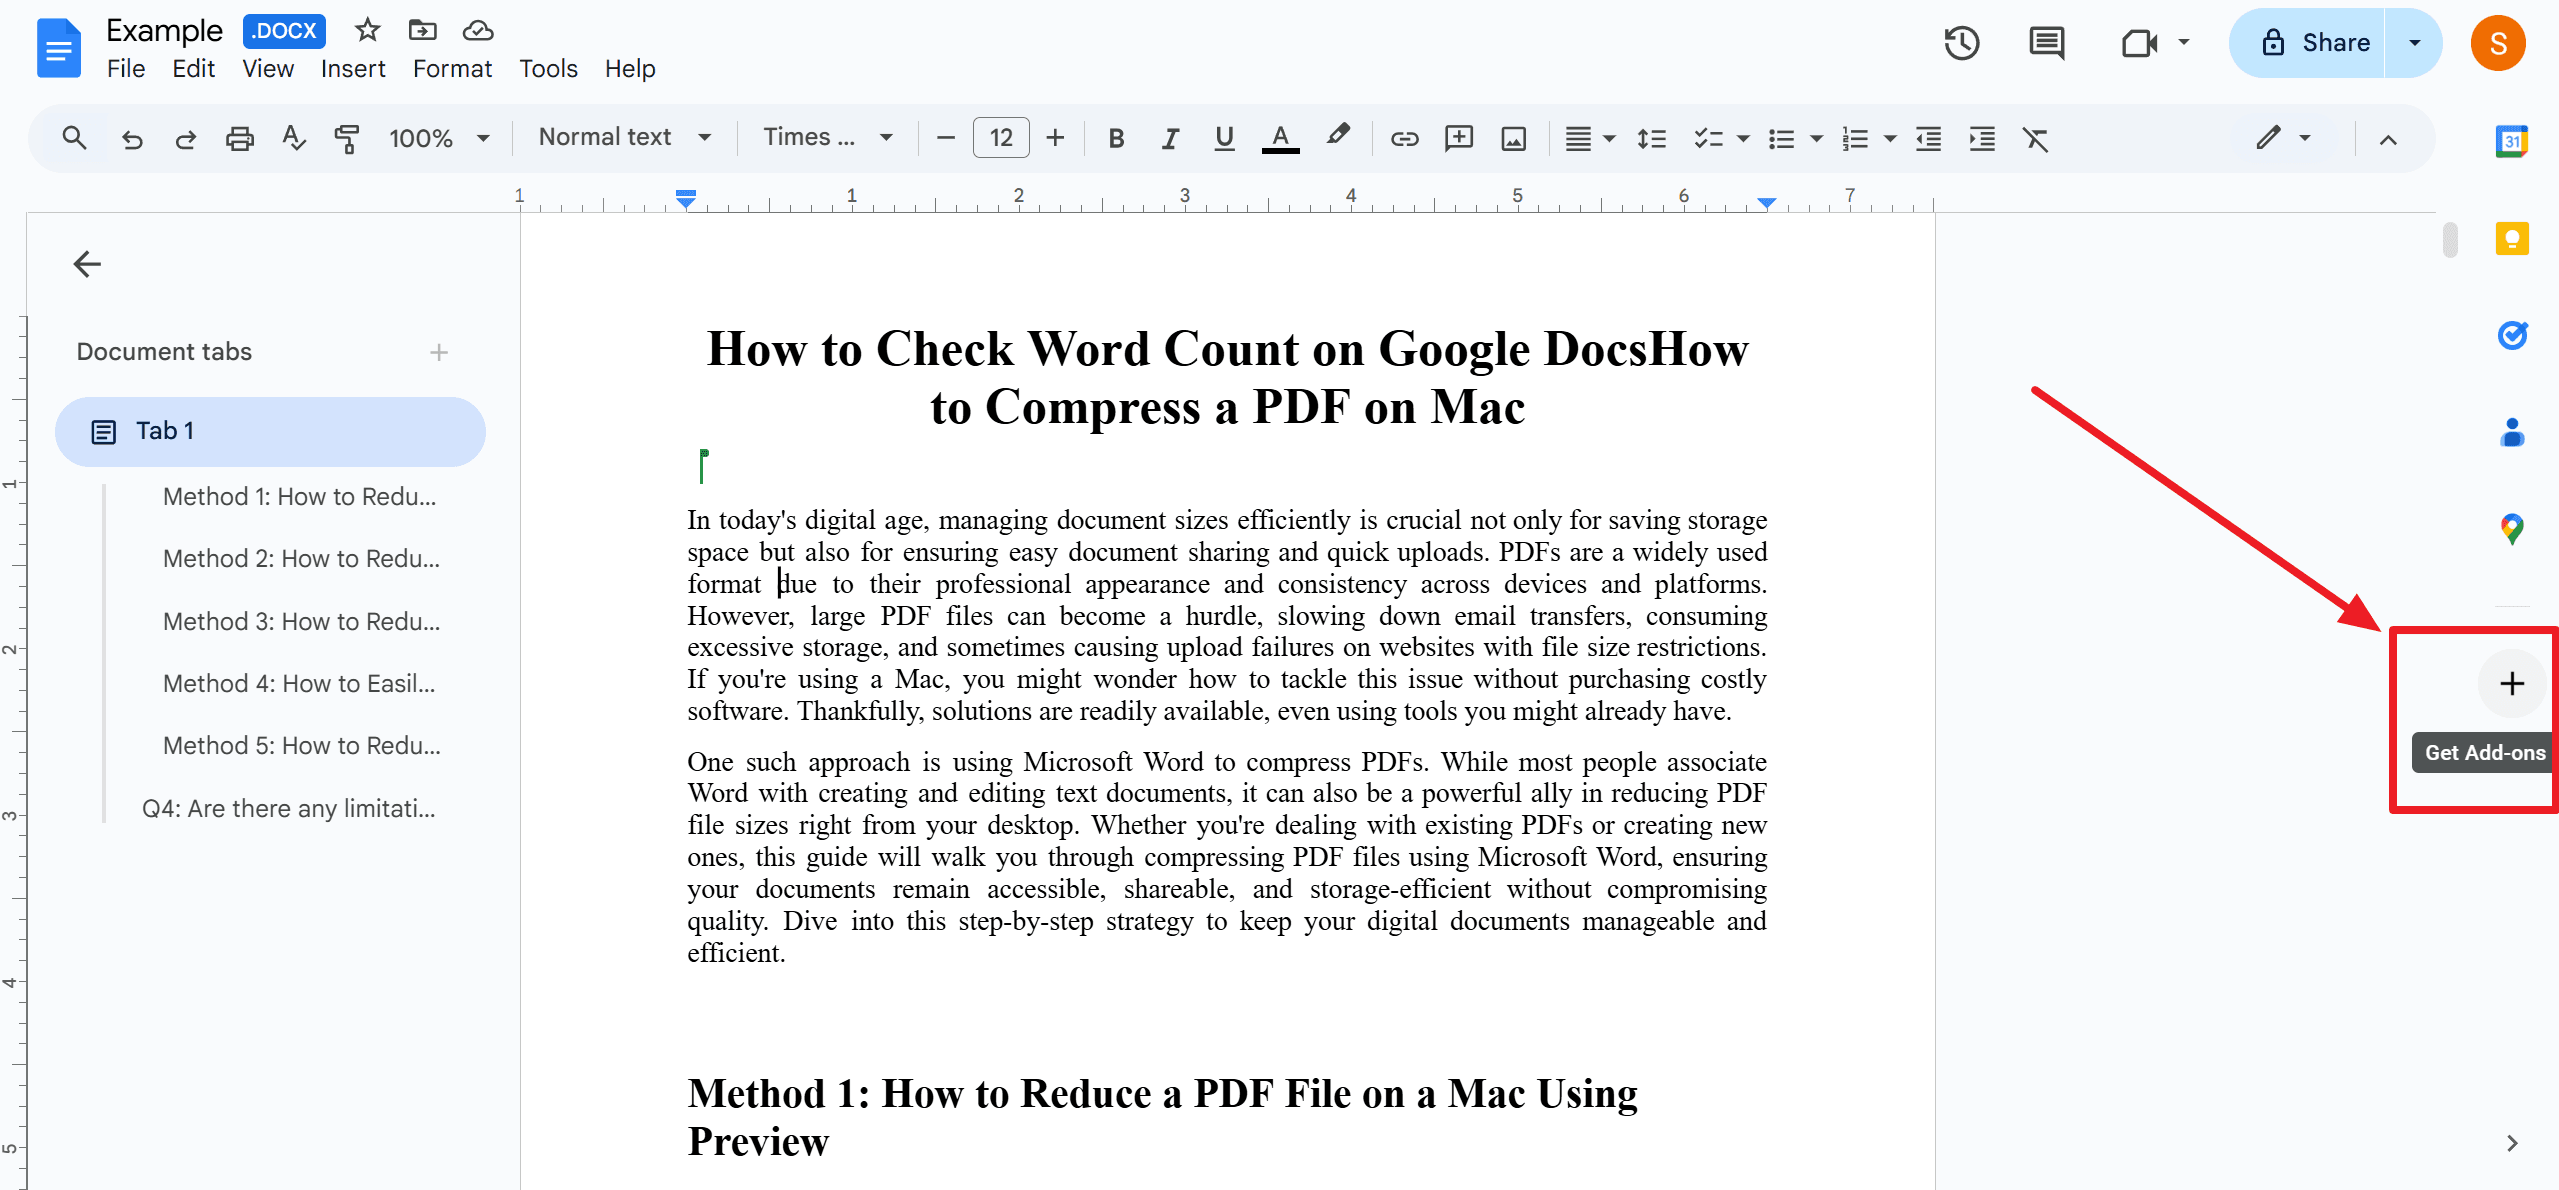Toggle underline formatting
Viewport: 2559px width, 1190px height.
[1224, 138]
